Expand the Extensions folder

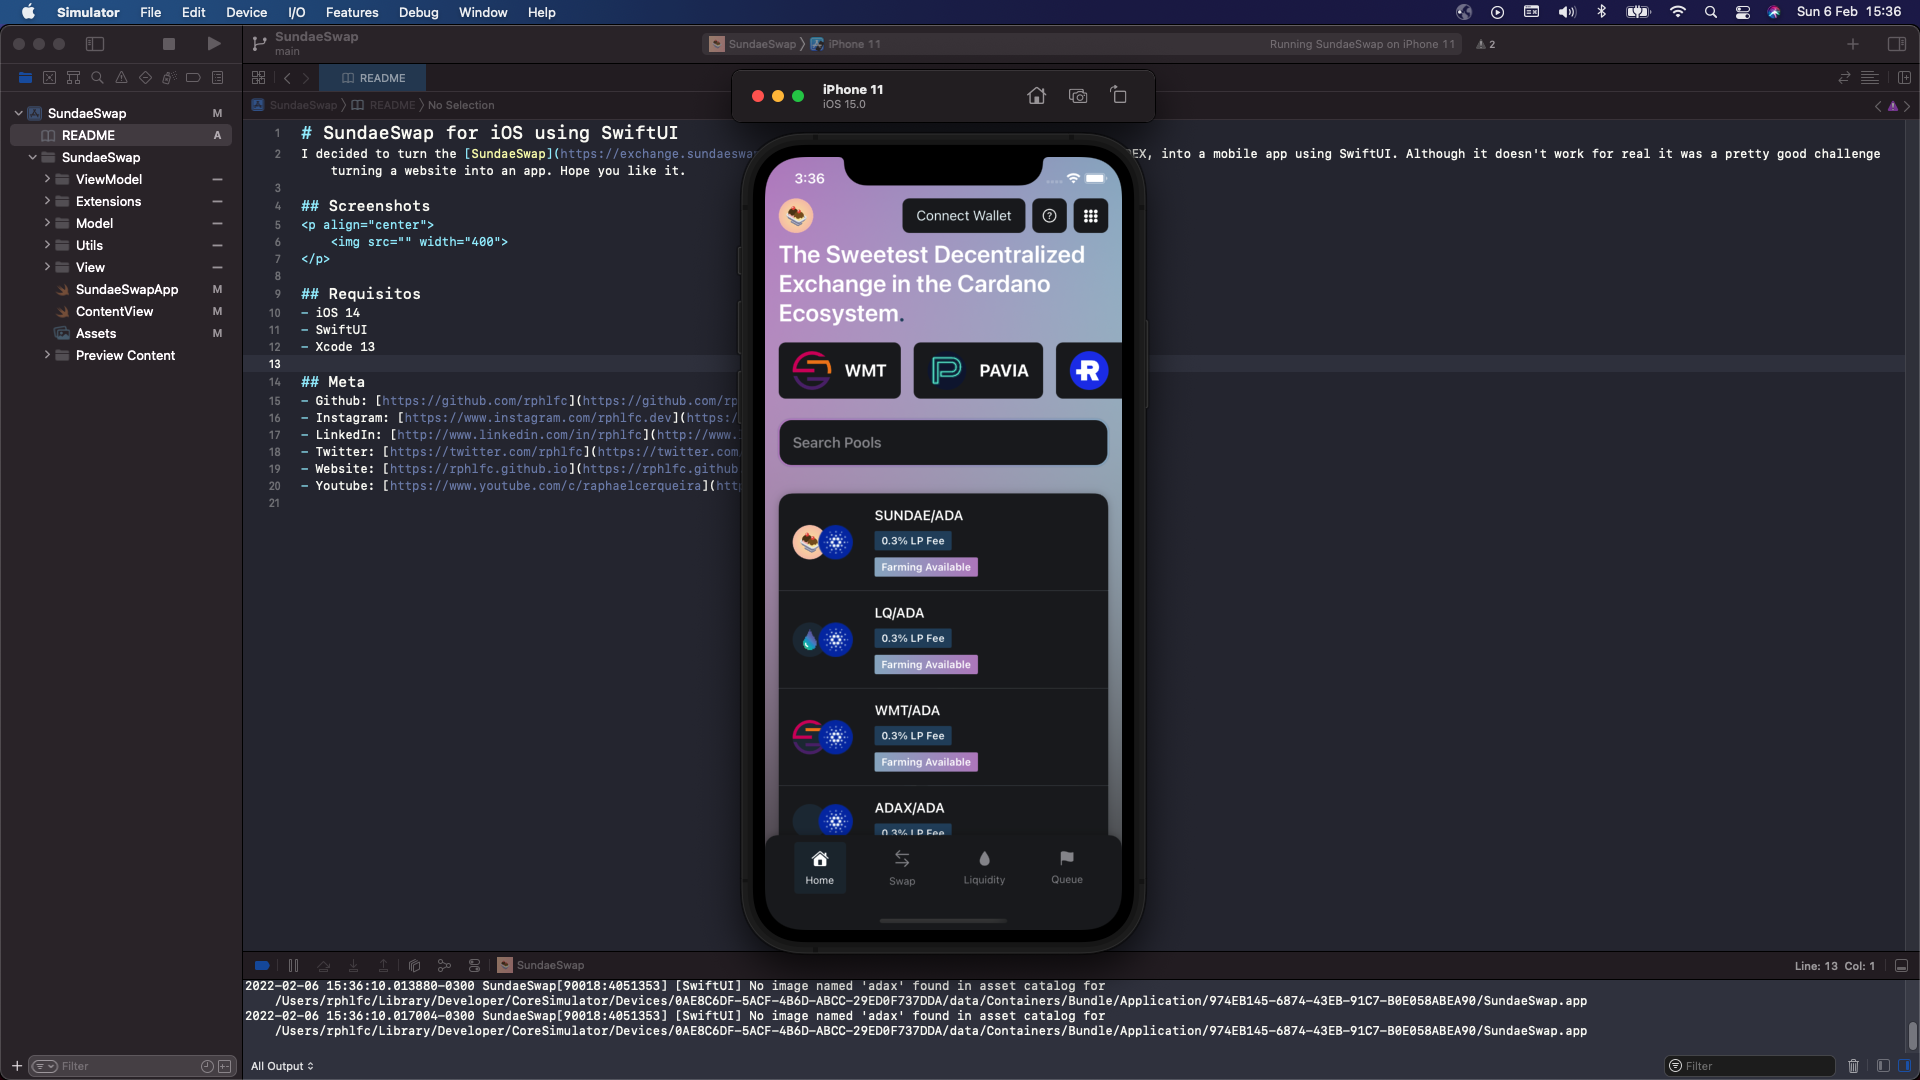pyautogui.click(x=47, y=202)
